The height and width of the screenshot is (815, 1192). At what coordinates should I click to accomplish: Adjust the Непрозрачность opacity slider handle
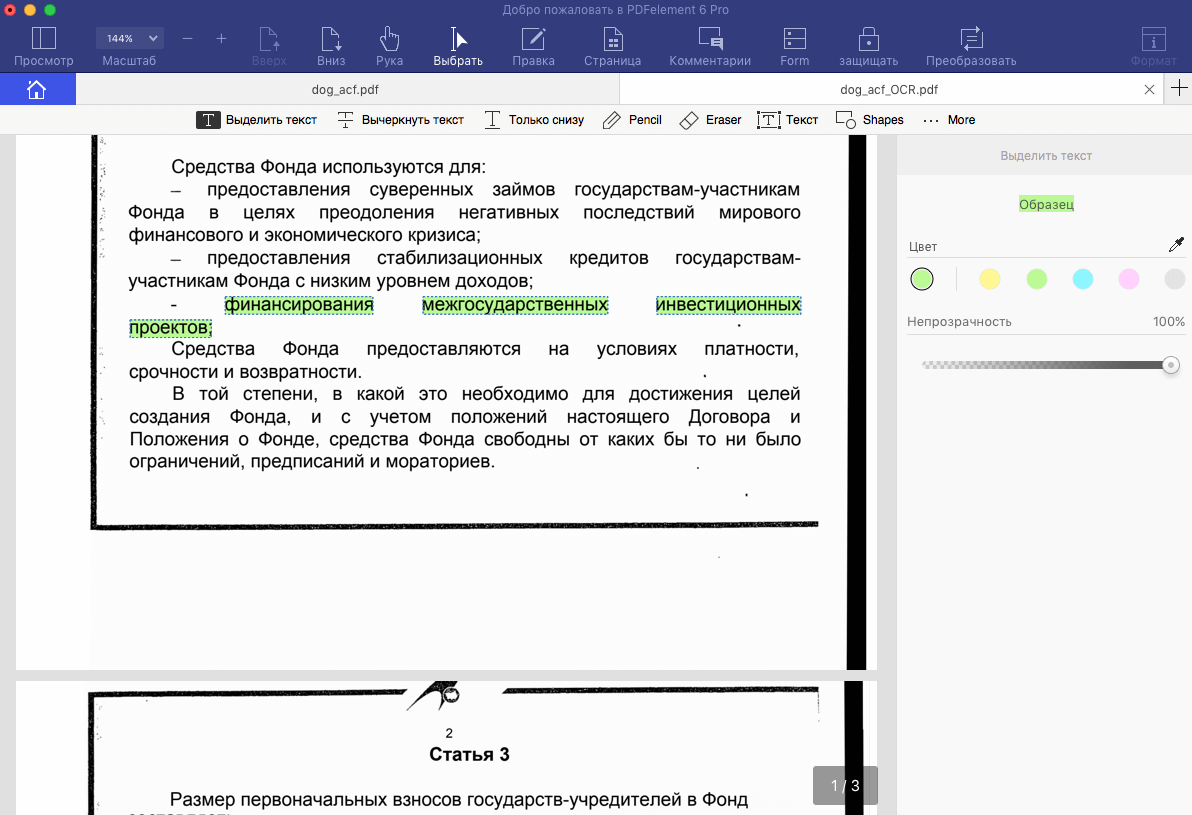[1171, 365]
